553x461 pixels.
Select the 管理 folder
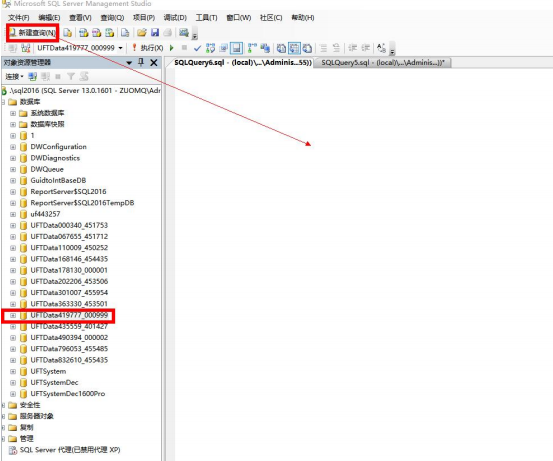click(x=27, y=438)
